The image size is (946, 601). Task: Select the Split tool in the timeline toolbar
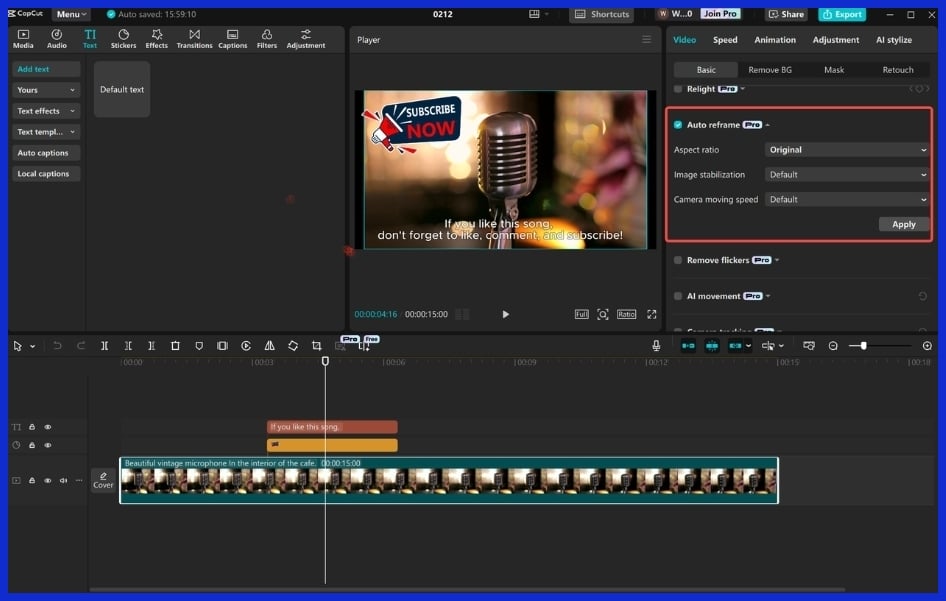point(104,345)
